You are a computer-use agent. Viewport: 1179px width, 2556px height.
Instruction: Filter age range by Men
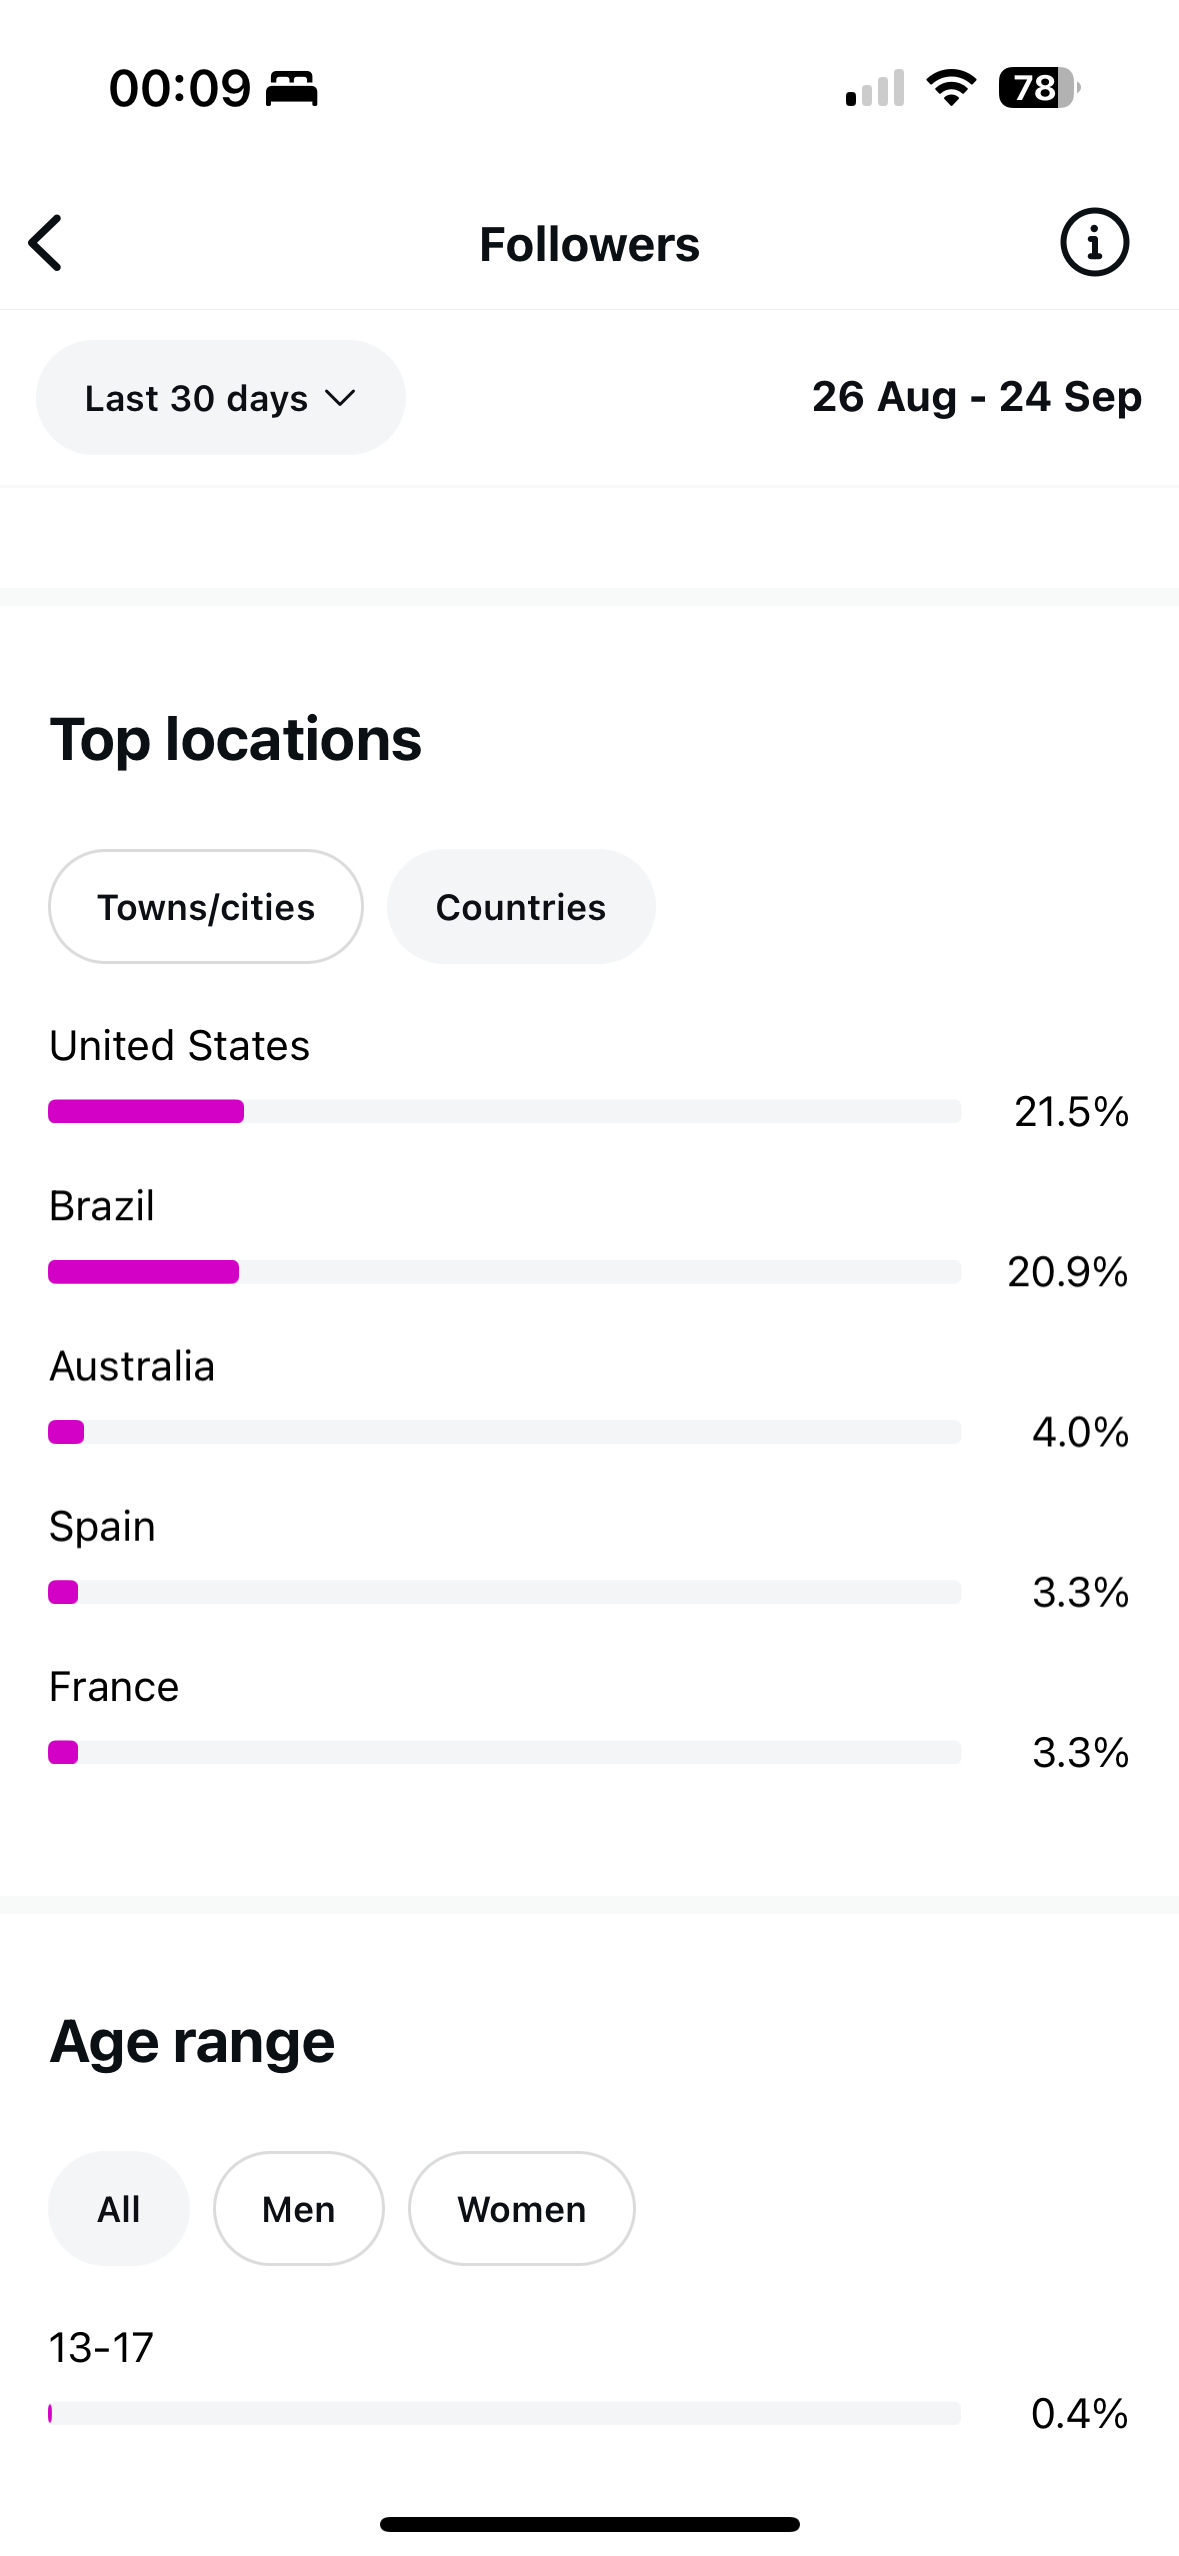point(299,2208)
